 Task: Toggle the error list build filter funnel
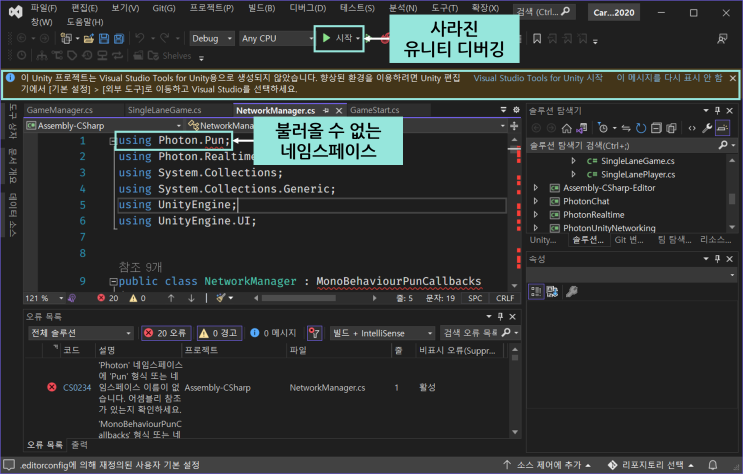point(315,333)
